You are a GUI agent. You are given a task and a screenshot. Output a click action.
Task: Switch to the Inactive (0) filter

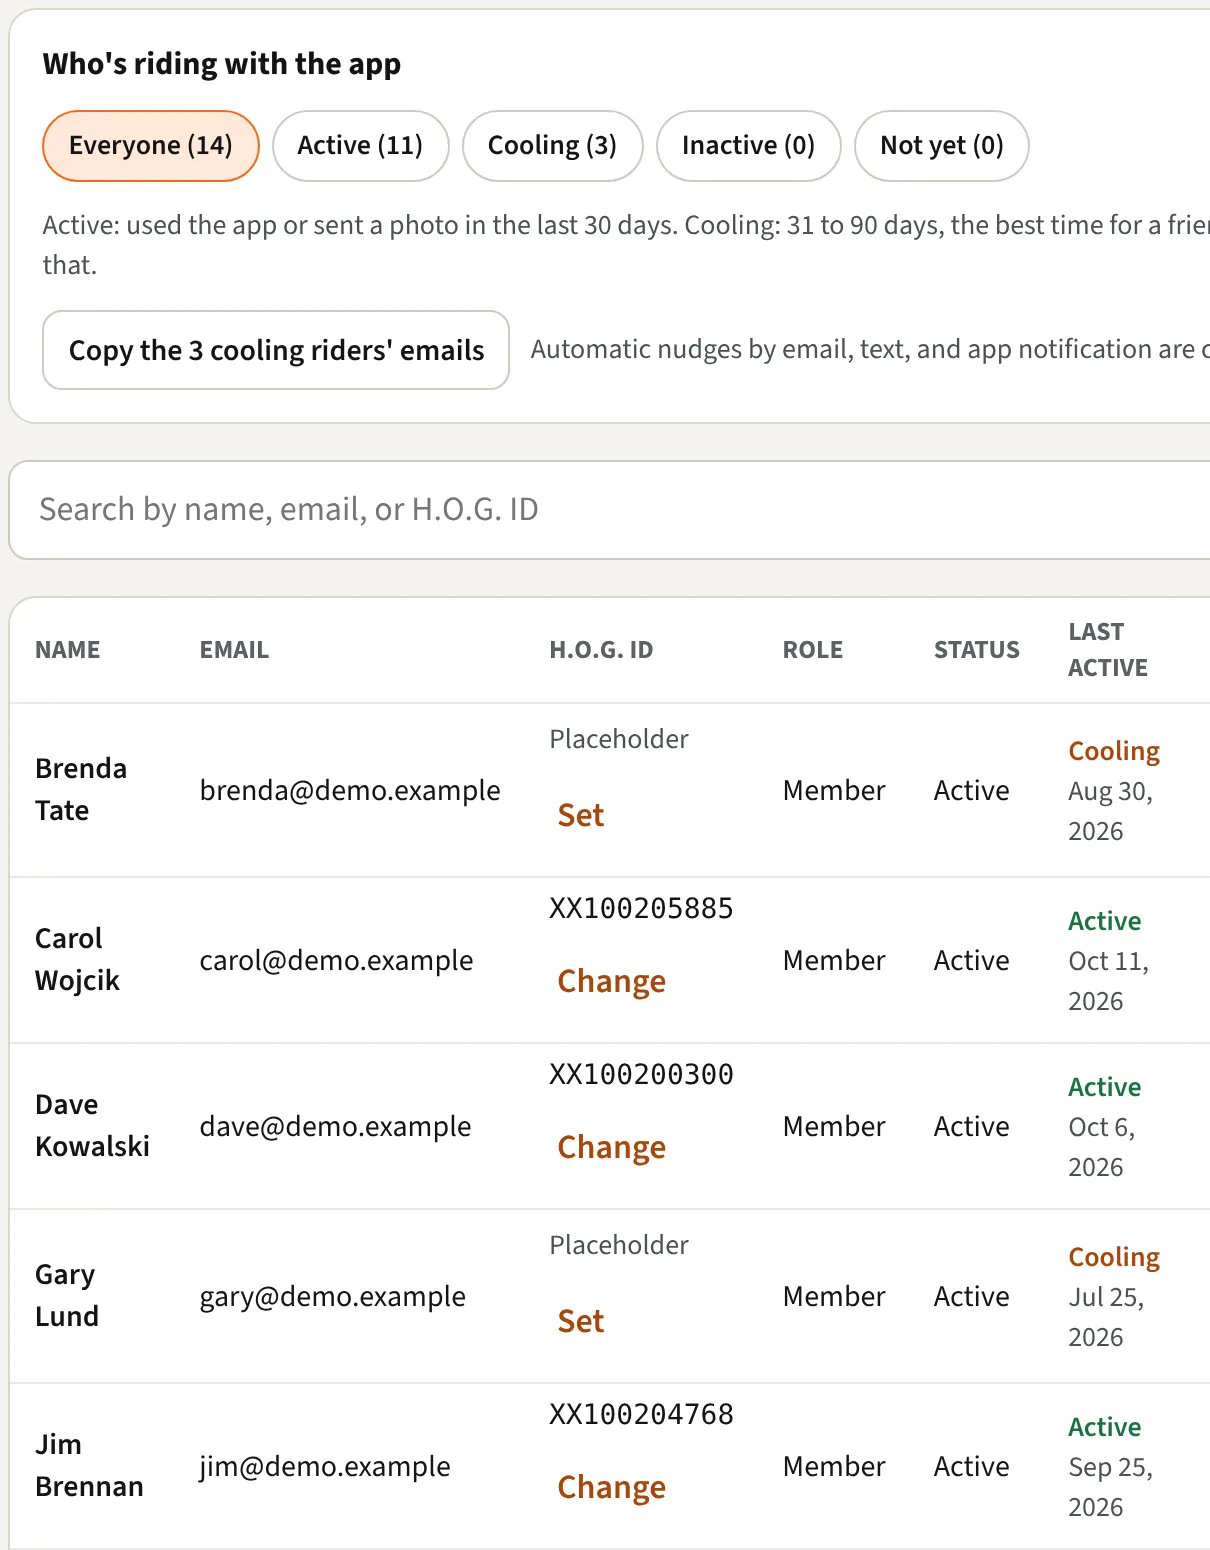pos(748,146)
